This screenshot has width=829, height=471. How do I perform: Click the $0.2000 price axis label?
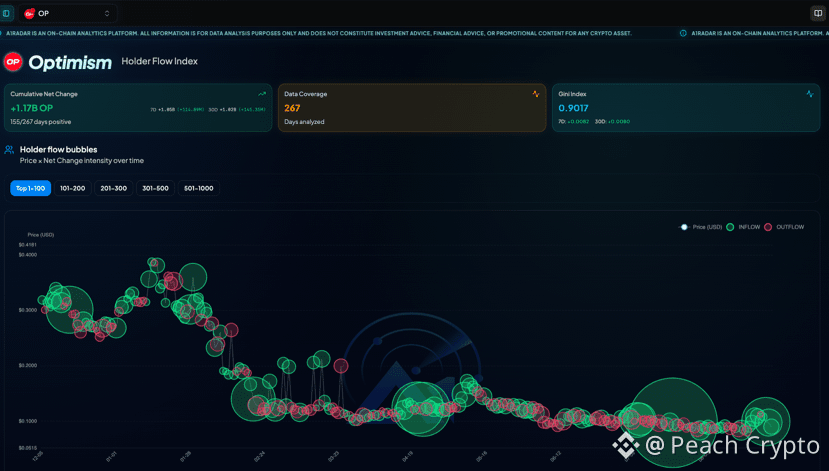click(x=27, y=365)
